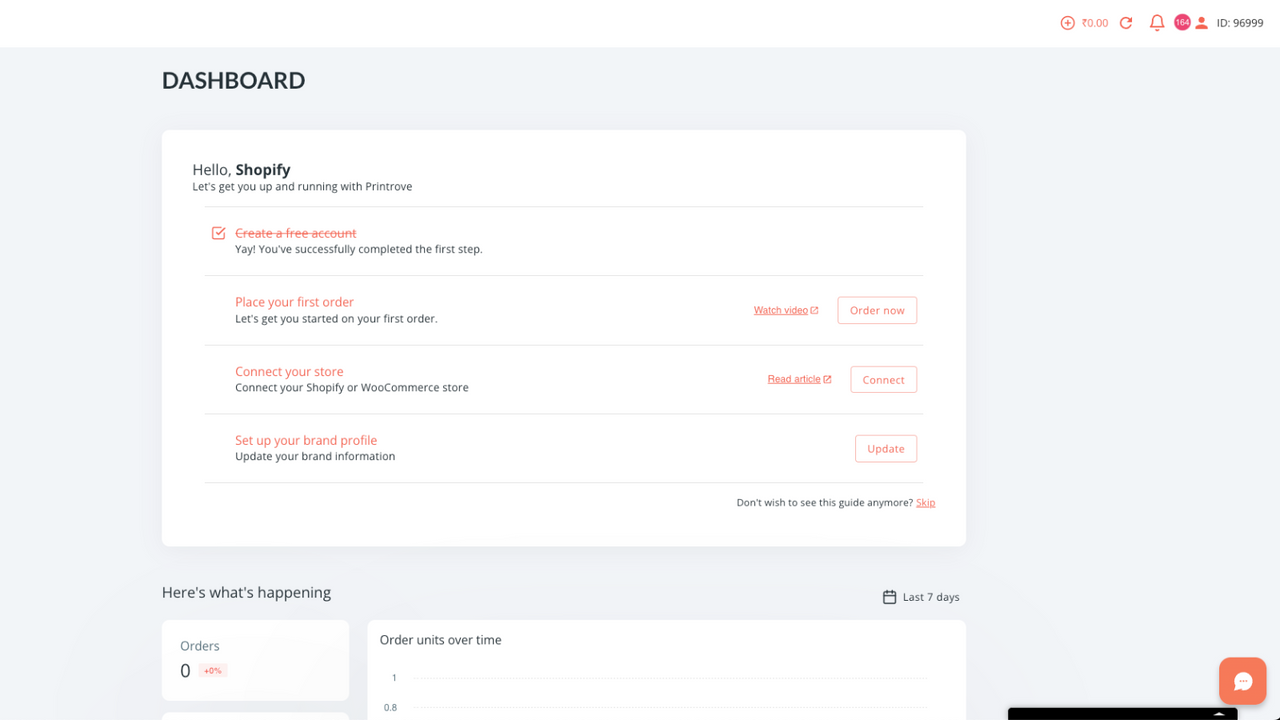Screen dimensions: 1280x720
Task: Open the notifications bell
Action: [1157, 23]
